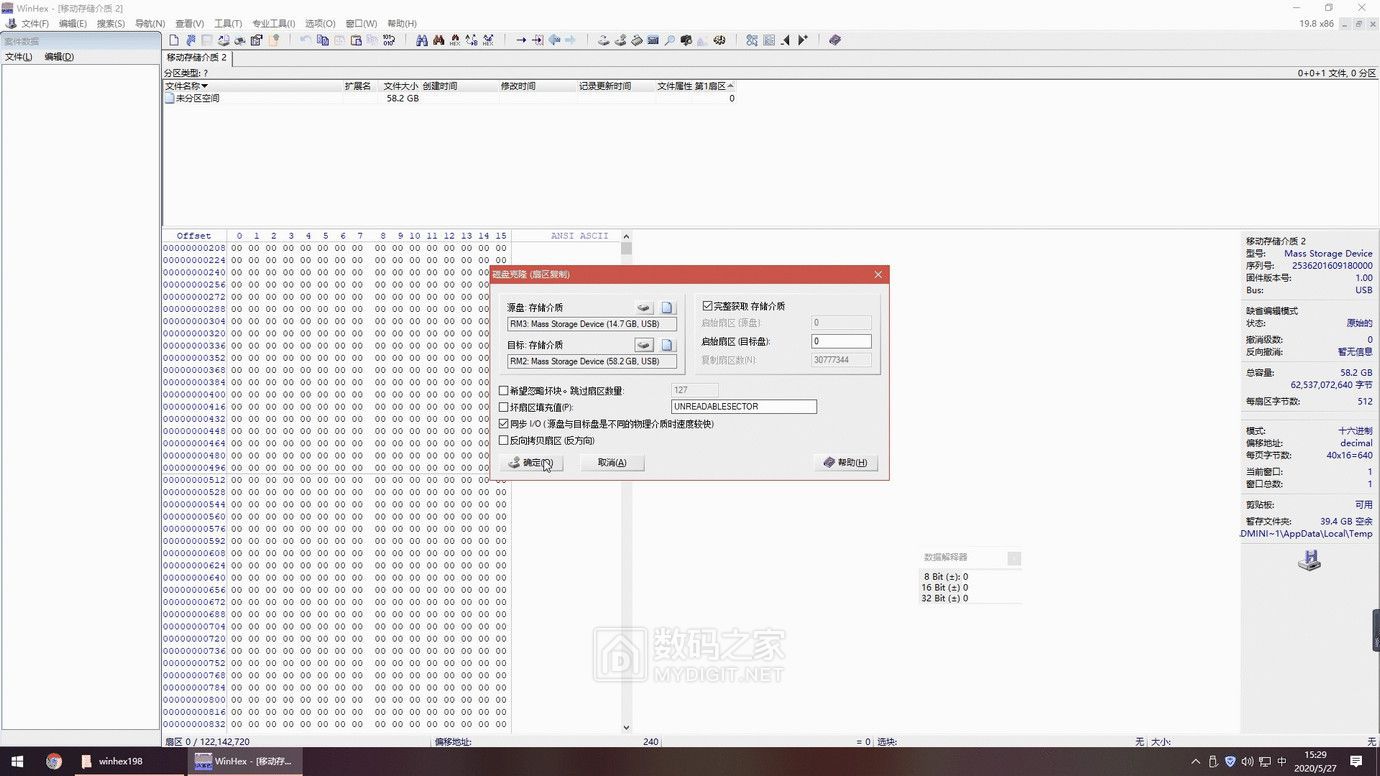
Task: Uncheck 完整获取 存储介质 checkbox
Action: [x=708, y=306]
